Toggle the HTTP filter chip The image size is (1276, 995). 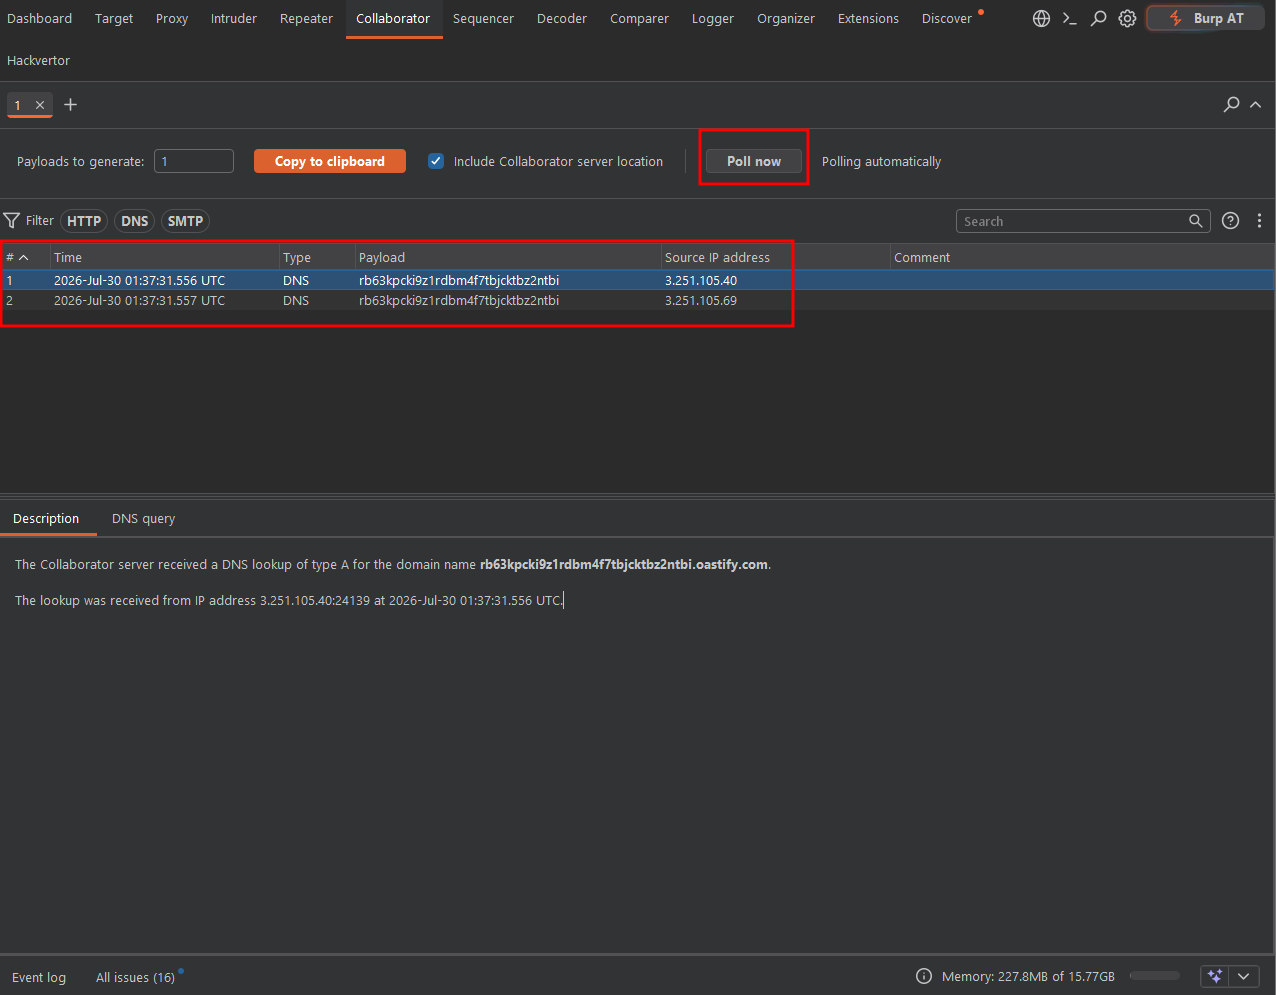pyautogui.click(x=84, y=221)
